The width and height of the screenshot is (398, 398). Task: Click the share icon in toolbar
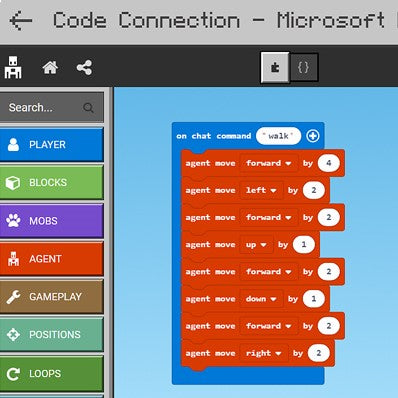coord(84,68)
